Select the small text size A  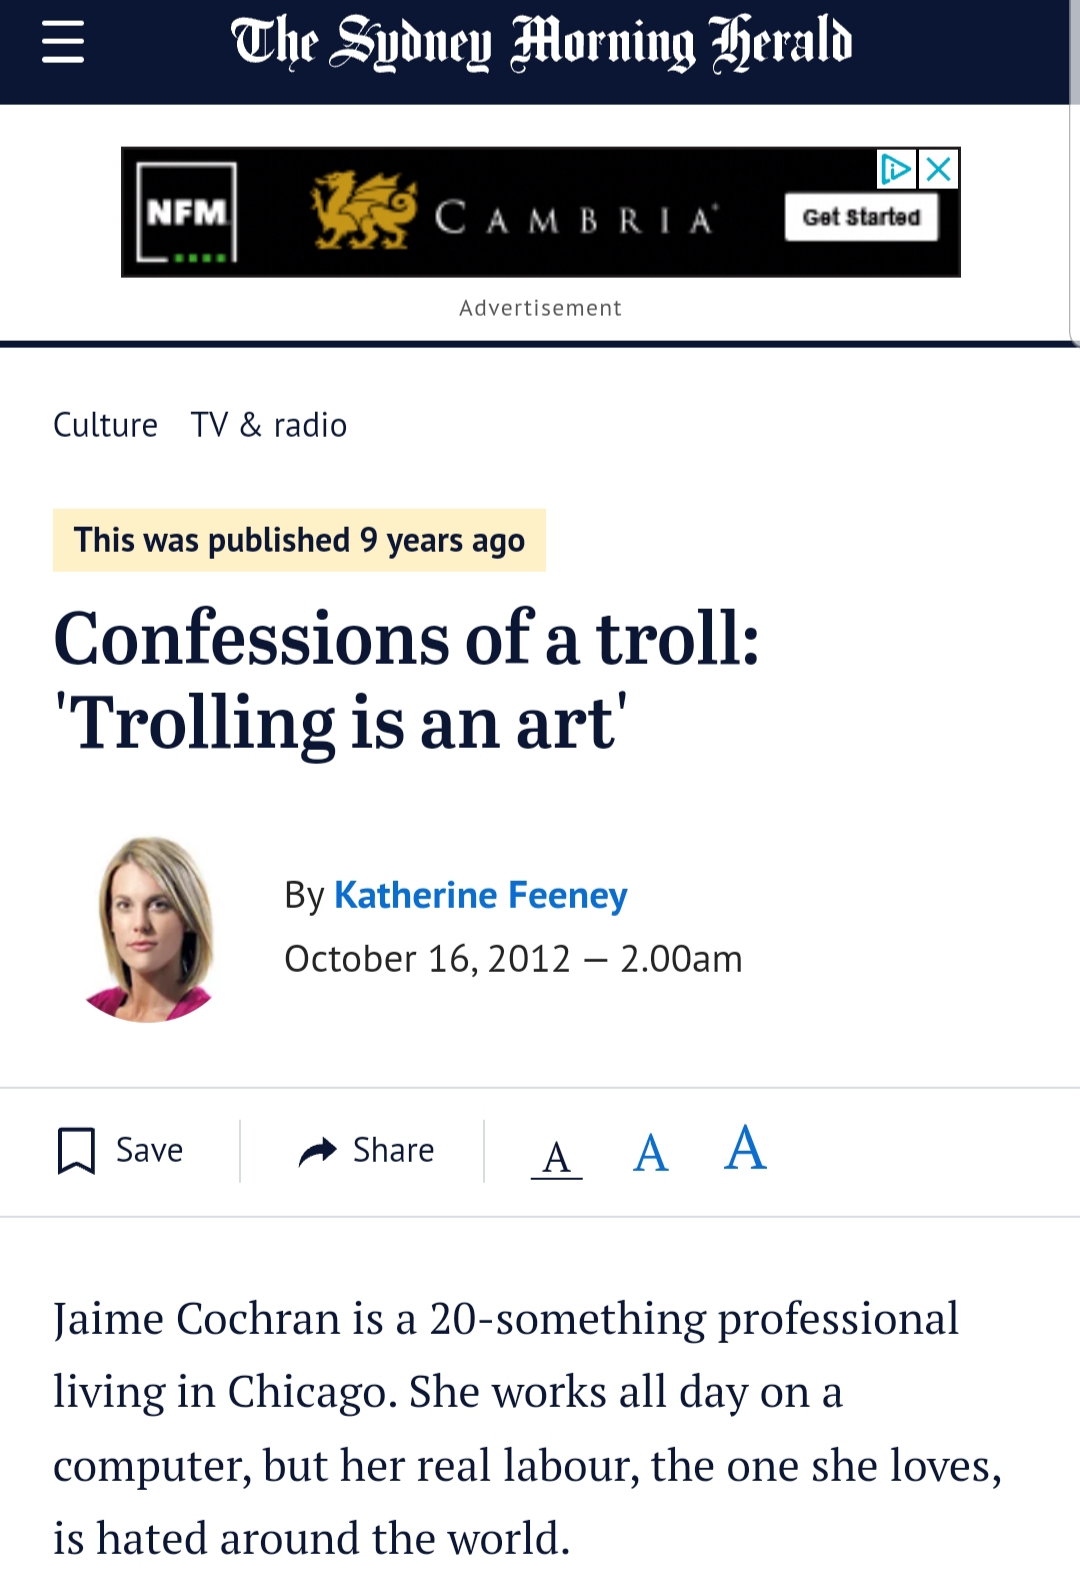[x=556, y=1158]
